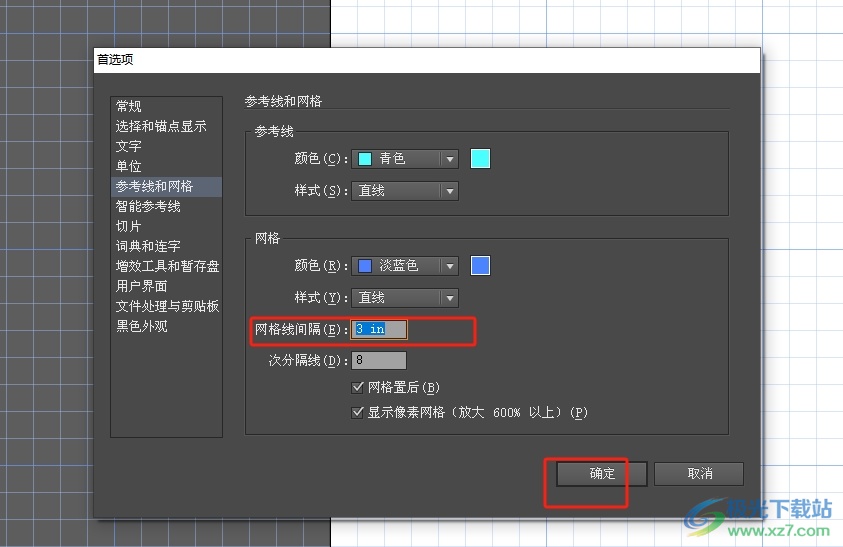Click the 网格线间隔 input field

point(379,329)
